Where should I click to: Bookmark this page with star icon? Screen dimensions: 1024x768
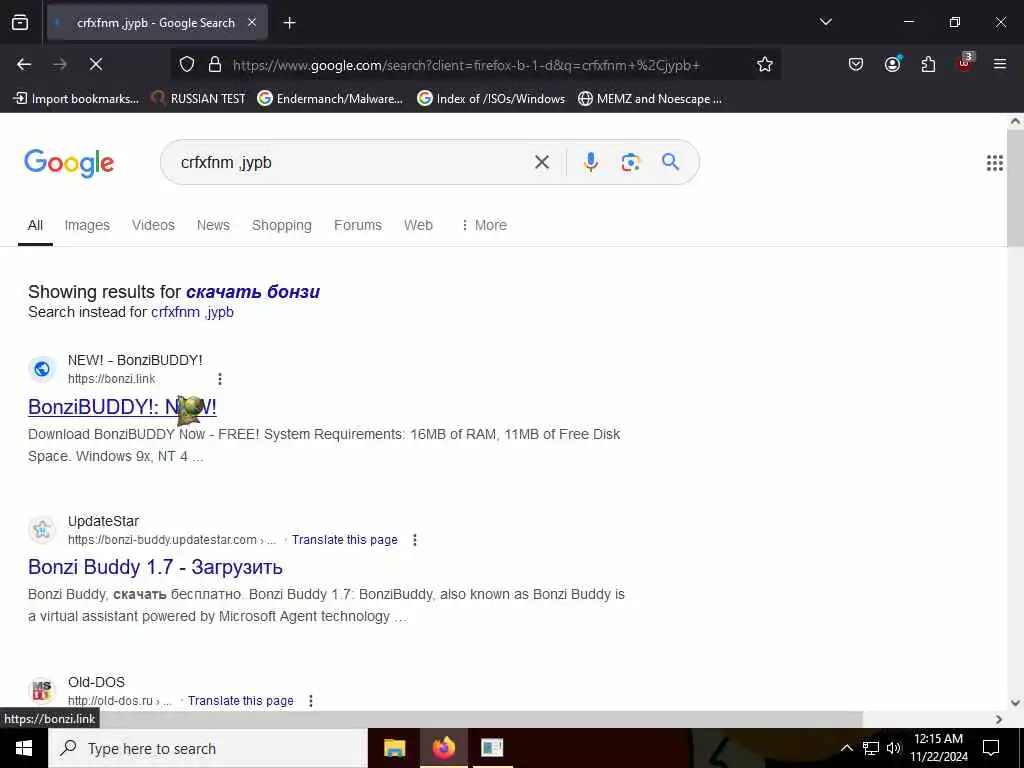click(765, 64)
